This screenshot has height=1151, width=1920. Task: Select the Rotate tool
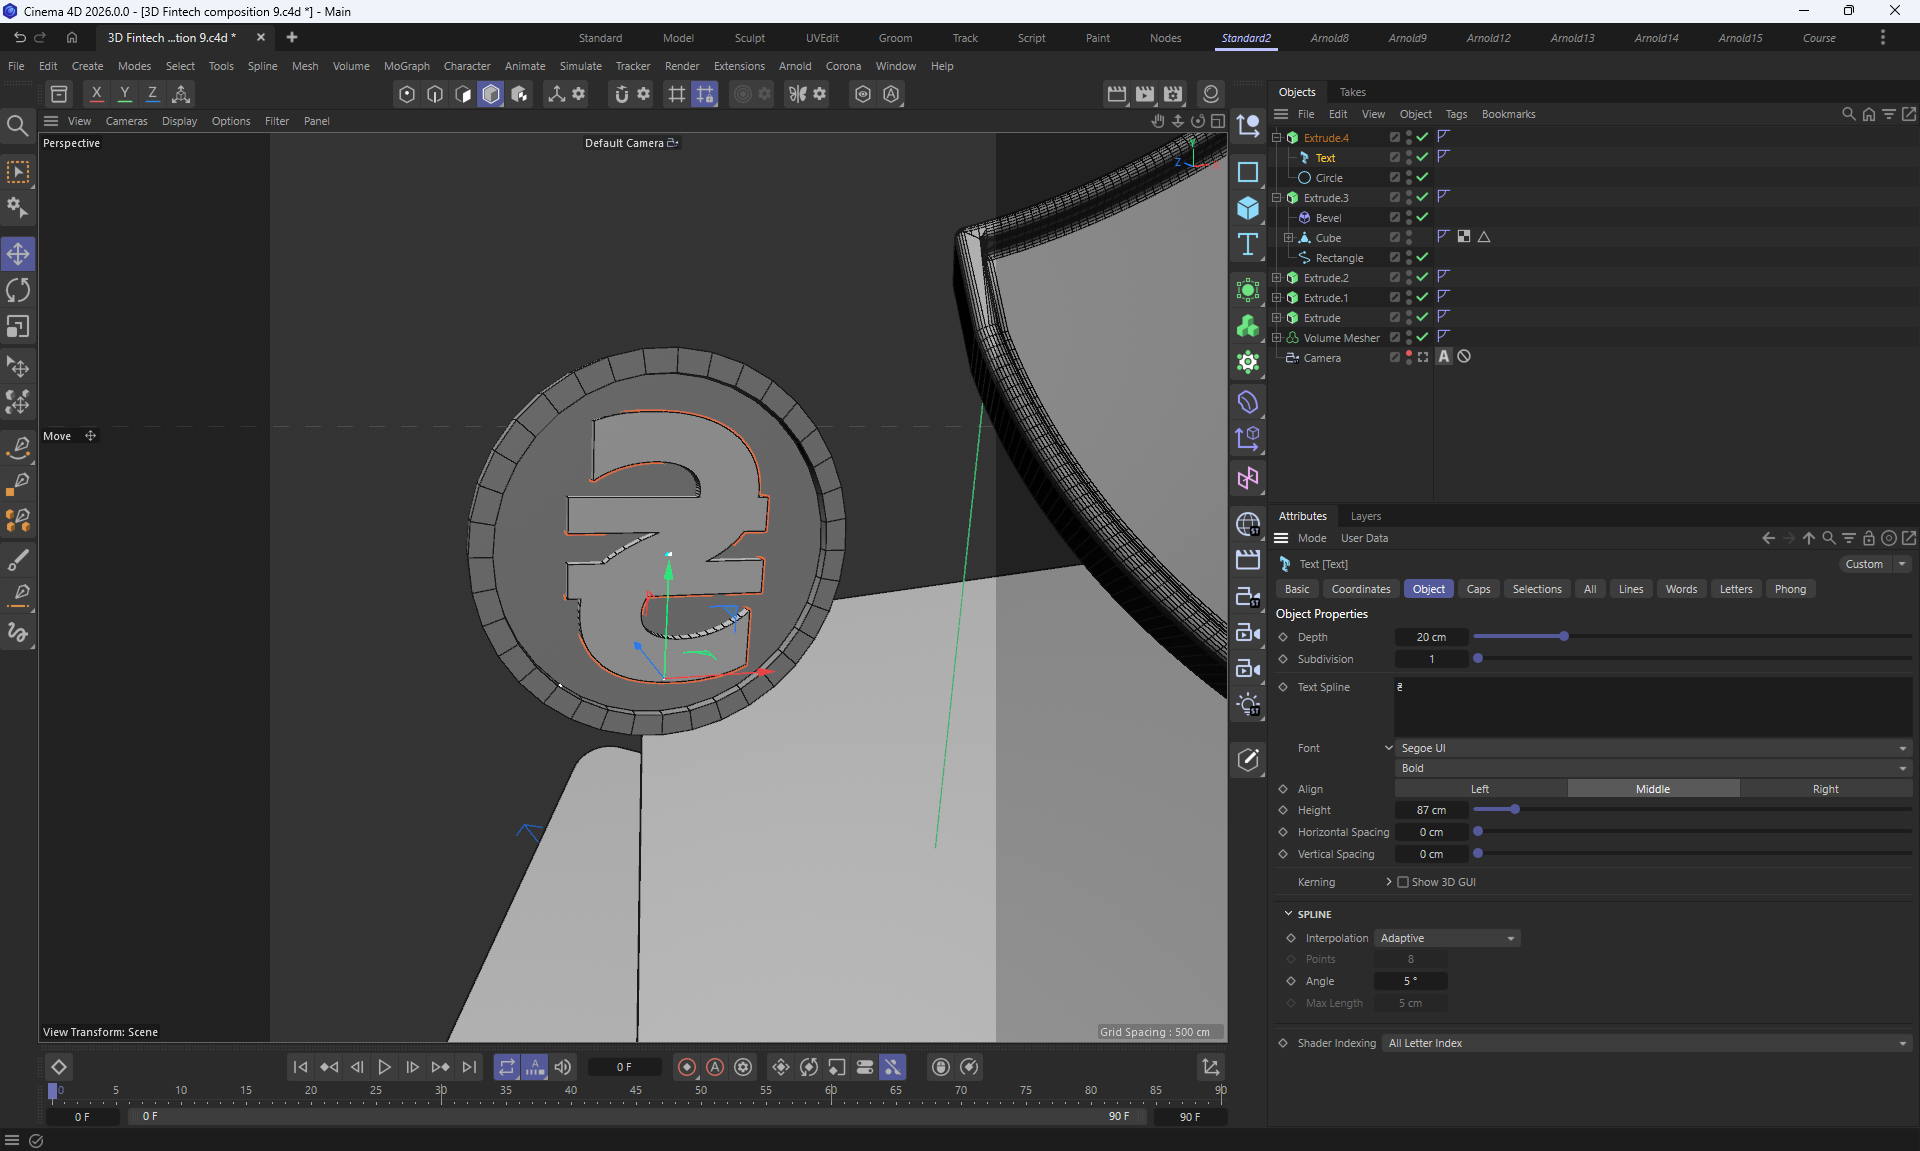click(x=18, y=291)
